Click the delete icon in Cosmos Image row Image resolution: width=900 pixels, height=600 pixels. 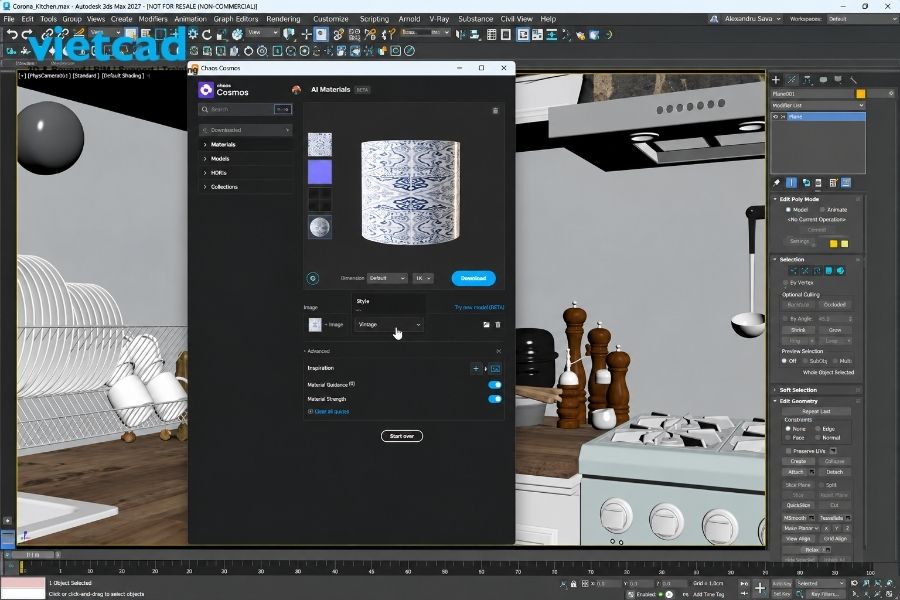(x=498, y=324)
